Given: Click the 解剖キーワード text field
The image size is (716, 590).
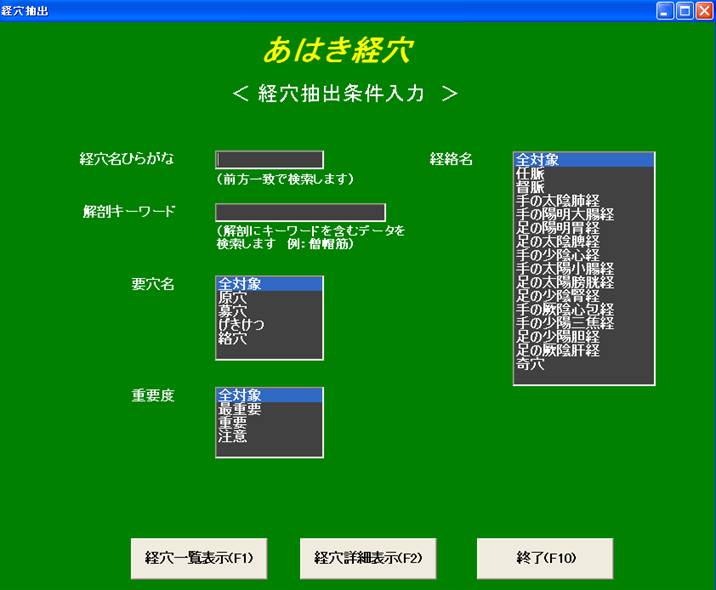Looking at the screenshot, I should click(x=300, y=212).
